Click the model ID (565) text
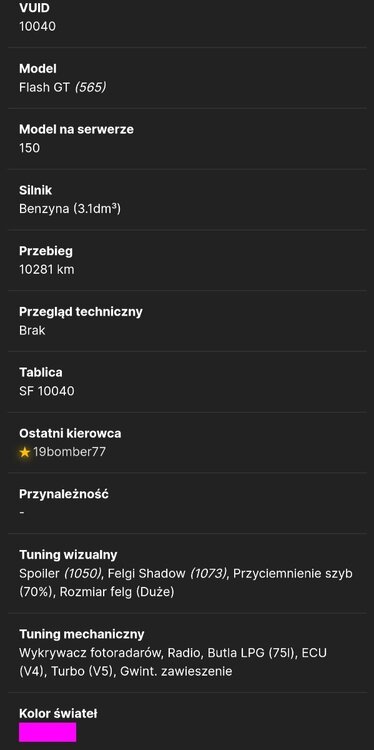Viewport: 374px width, 750px height. click(x=90, y=87)
